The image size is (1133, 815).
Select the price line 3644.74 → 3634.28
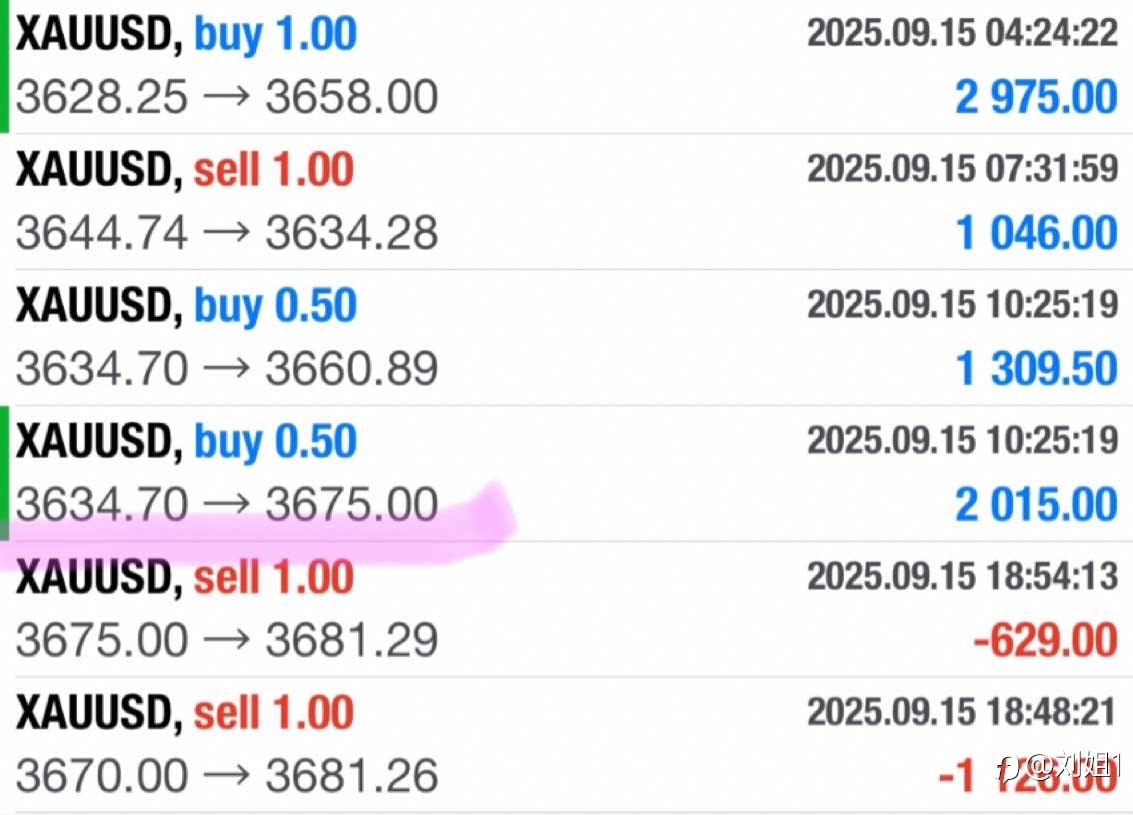point(227,233)
